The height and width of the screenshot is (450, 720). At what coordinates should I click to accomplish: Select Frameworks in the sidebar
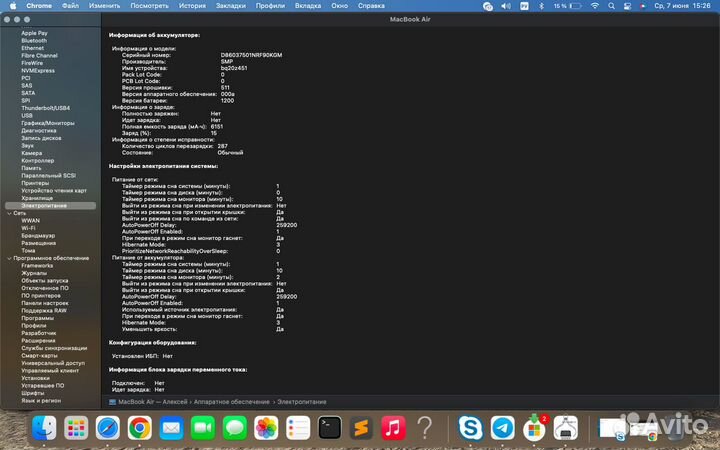coord(37,266)
